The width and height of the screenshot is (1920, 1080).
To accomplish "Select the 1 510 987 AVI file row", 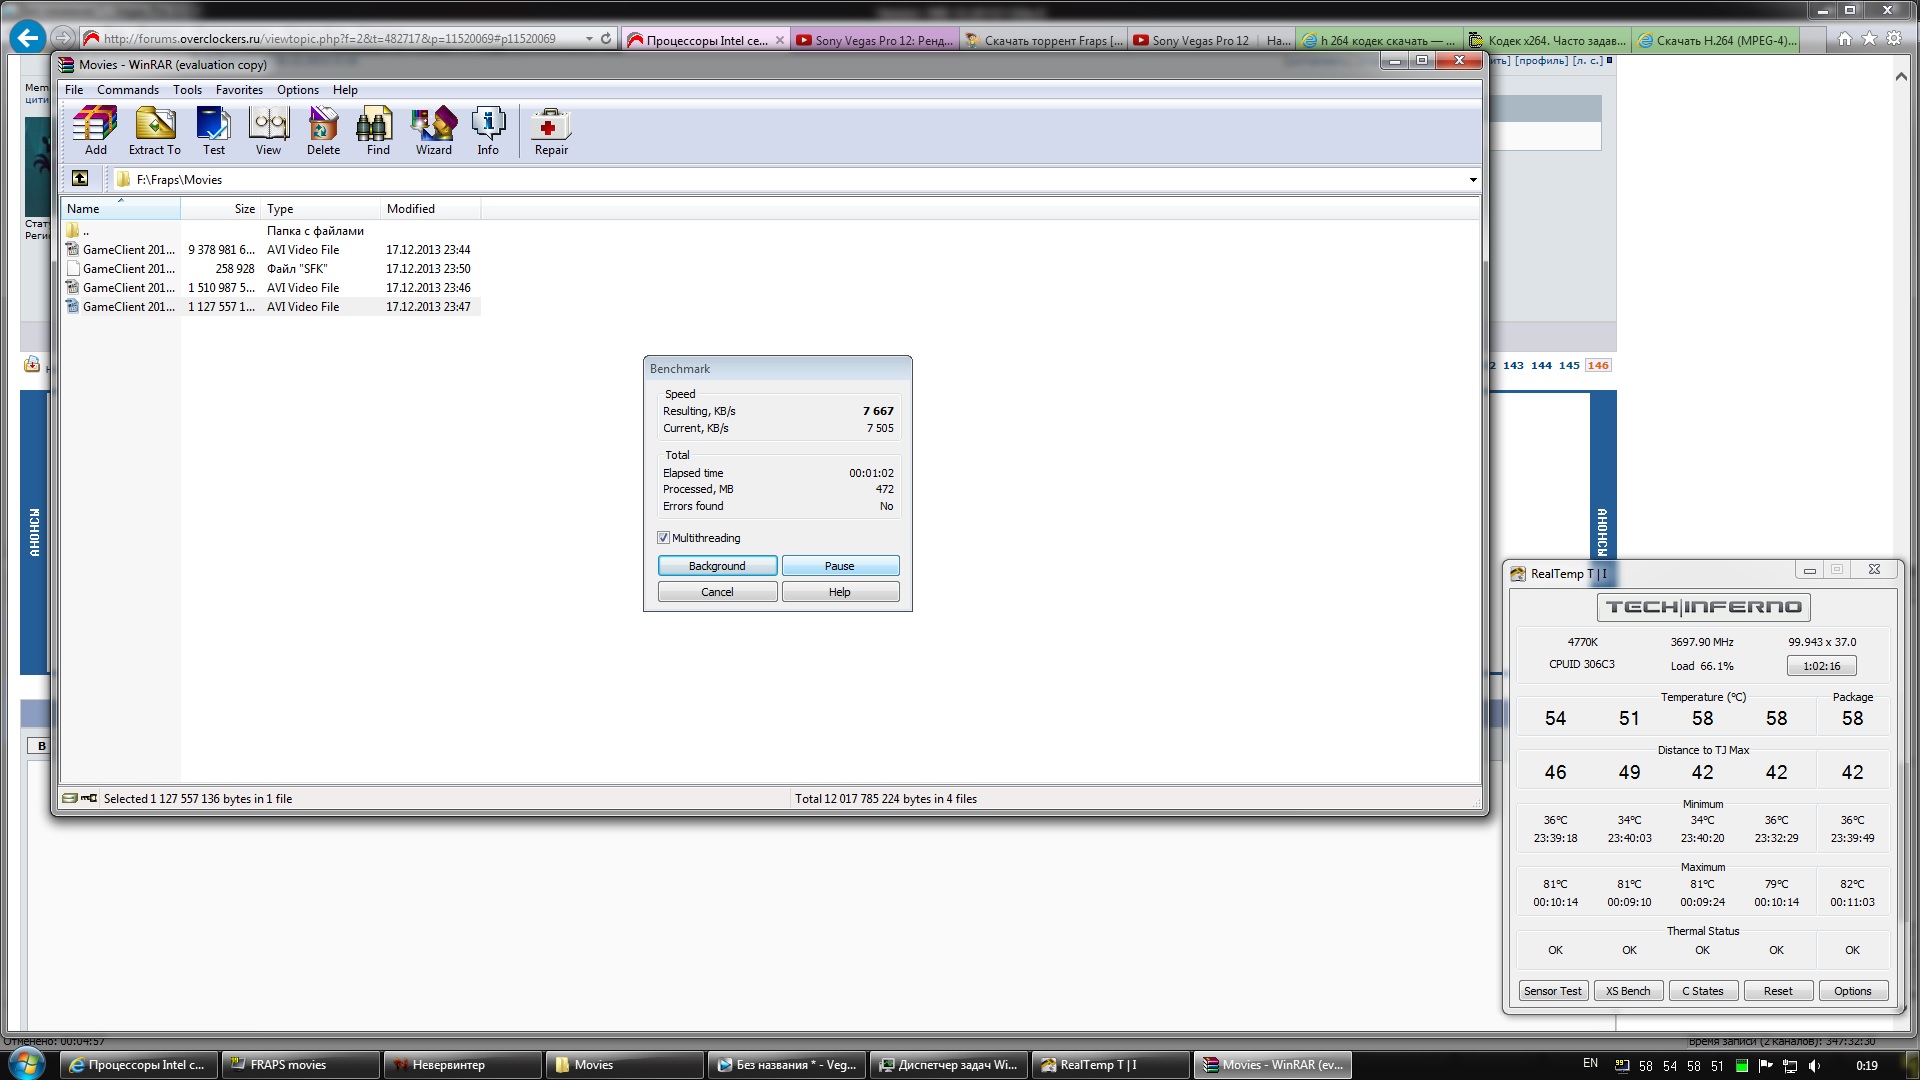I will [270, 288].
